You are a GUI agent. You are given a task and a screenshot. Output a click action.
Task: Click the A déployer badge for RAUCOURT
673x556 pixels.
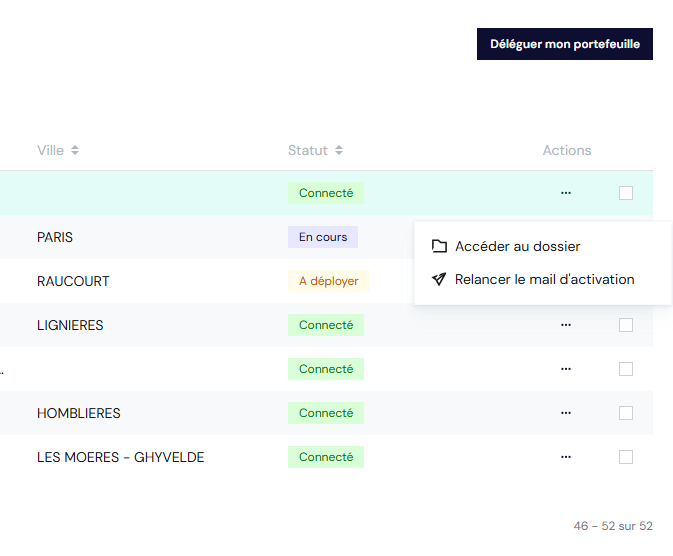[328, 281]
